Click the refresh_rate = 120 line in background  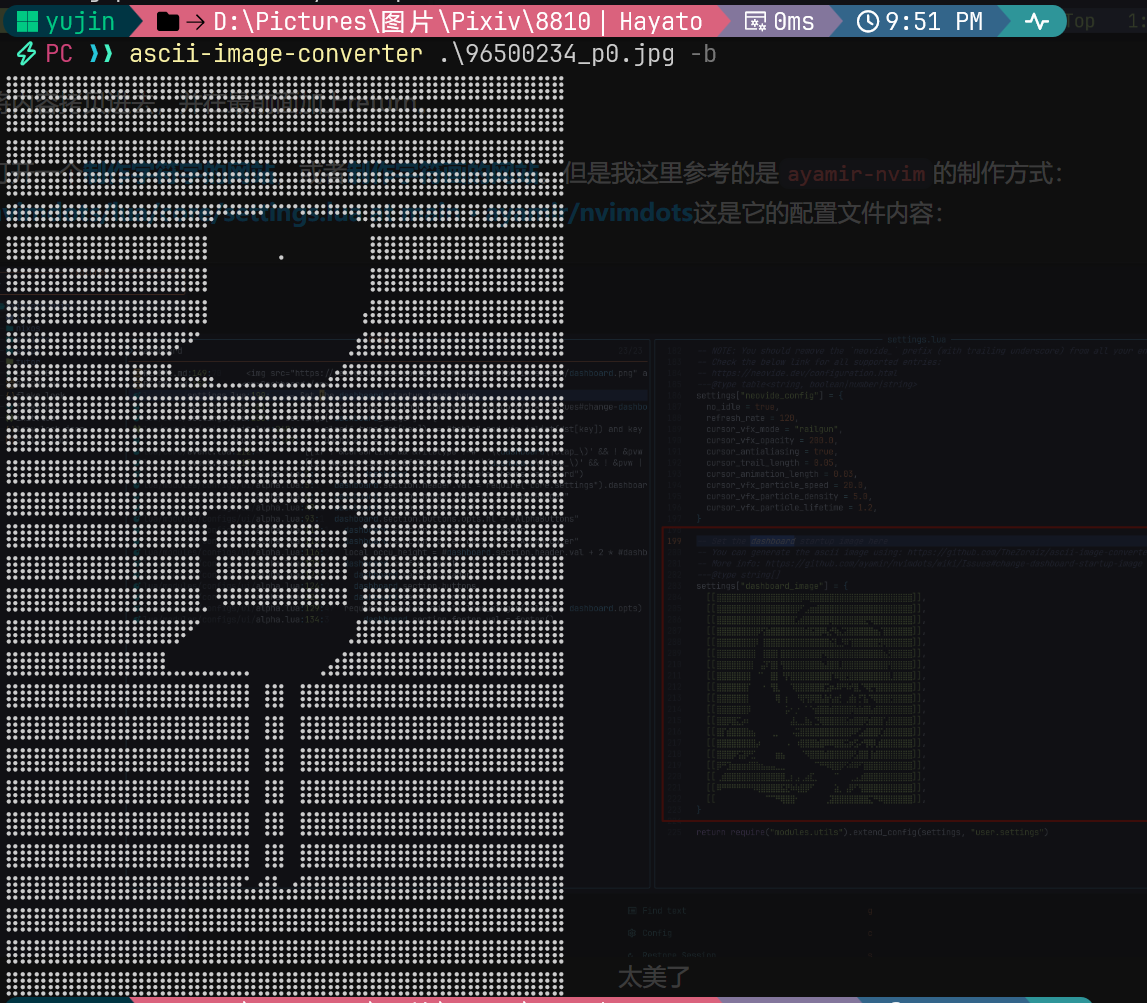click(x=751, y=418)
